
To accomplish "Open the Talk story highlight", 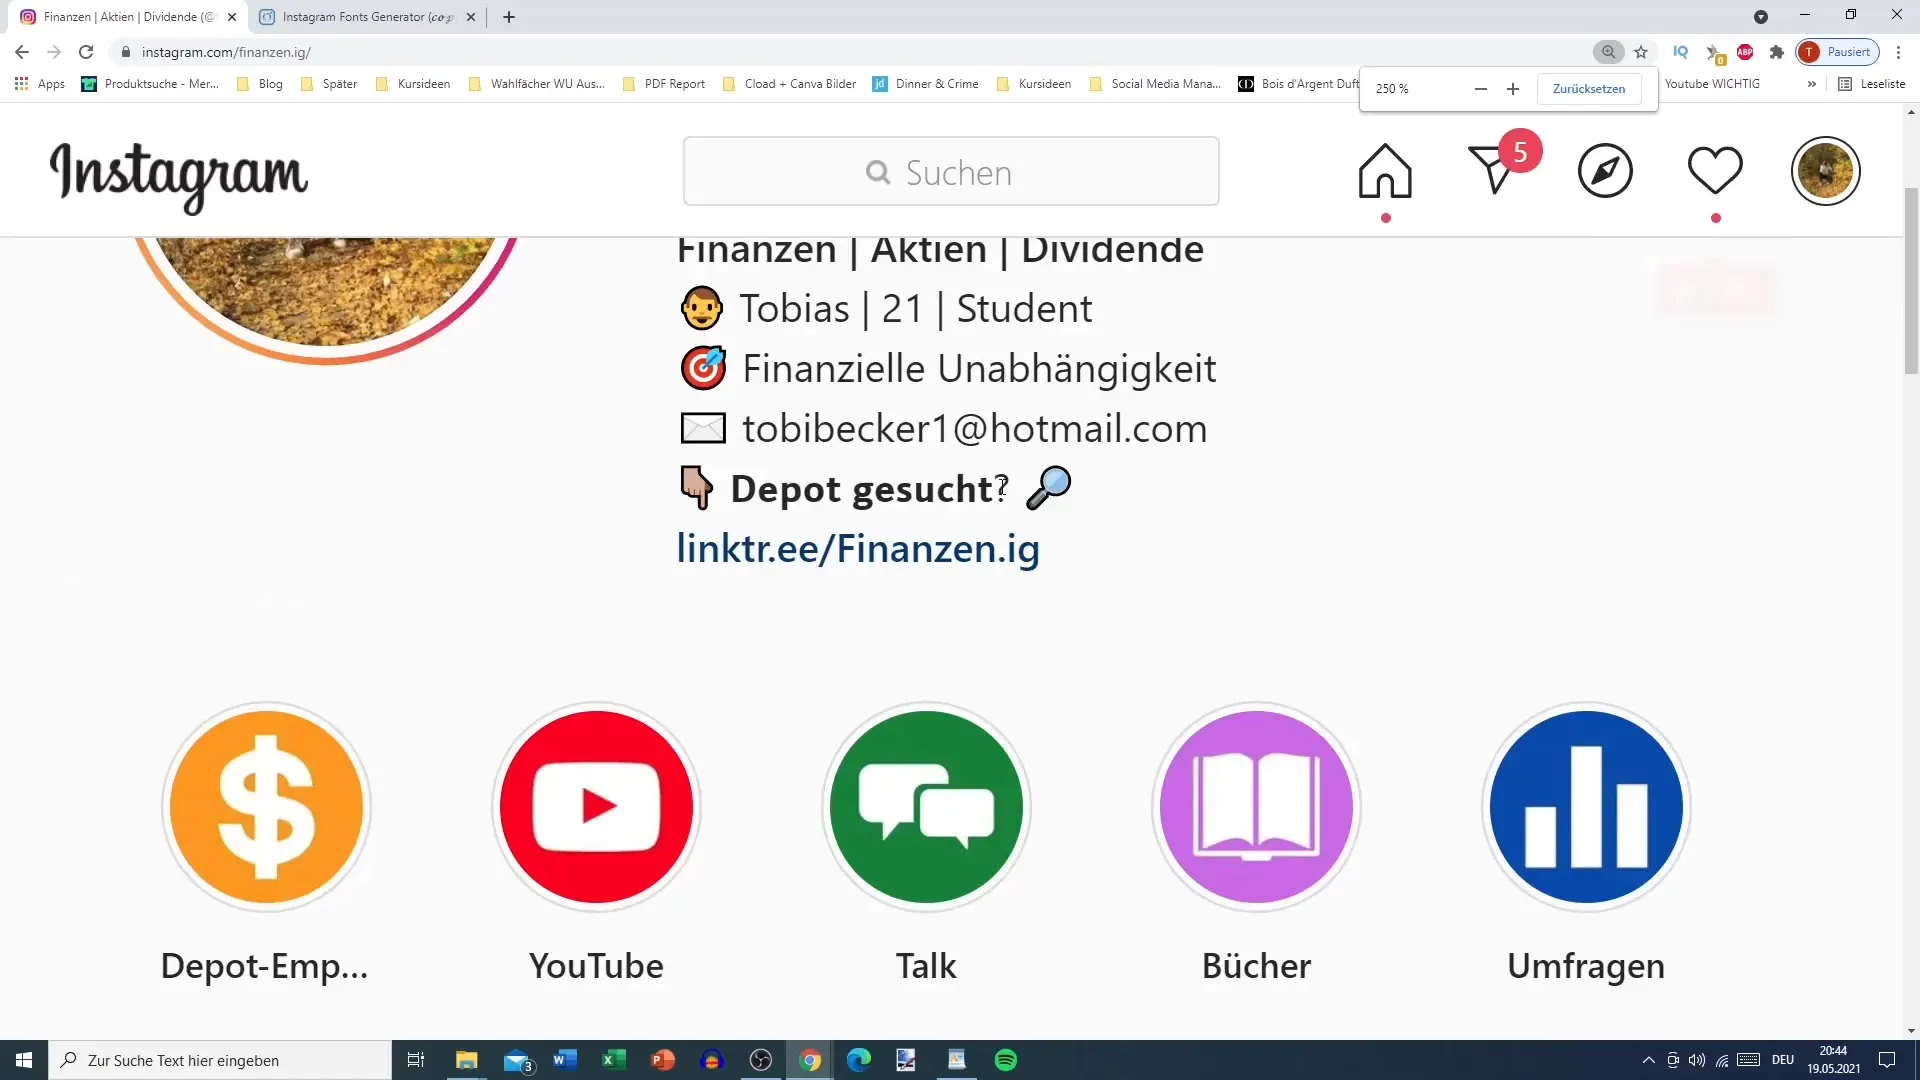I will click(x=926, y=806).
